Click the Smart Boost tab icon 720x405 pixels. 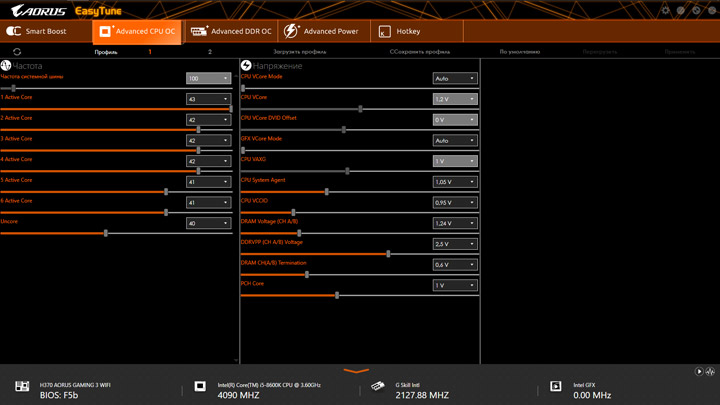click(13, 31)
